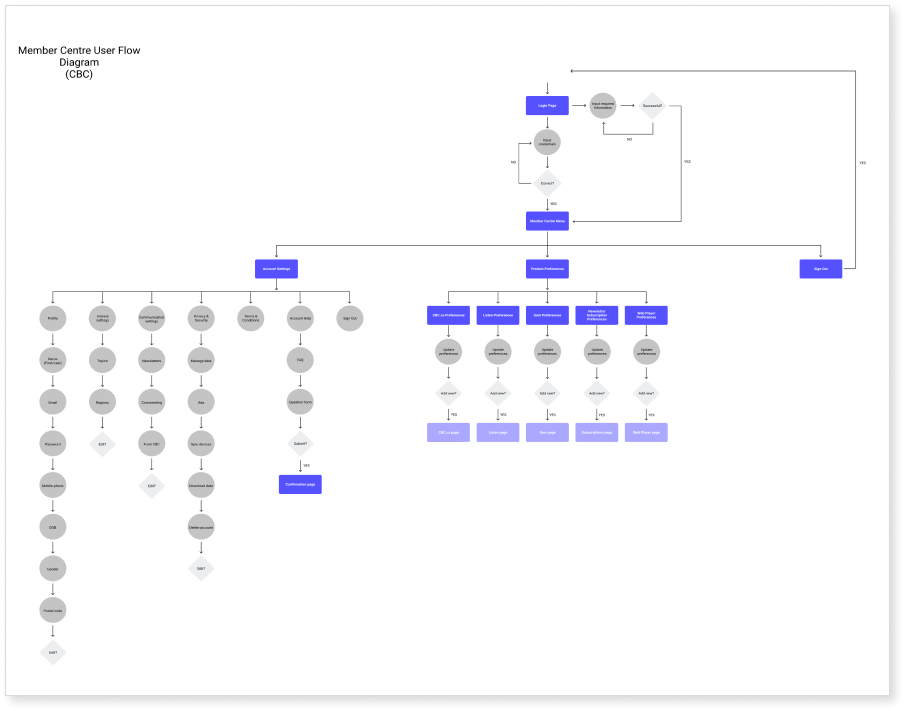Expand the Edit? diamond below Postal code
This screenshot has width=905, height=711.
tap(52, 653)
